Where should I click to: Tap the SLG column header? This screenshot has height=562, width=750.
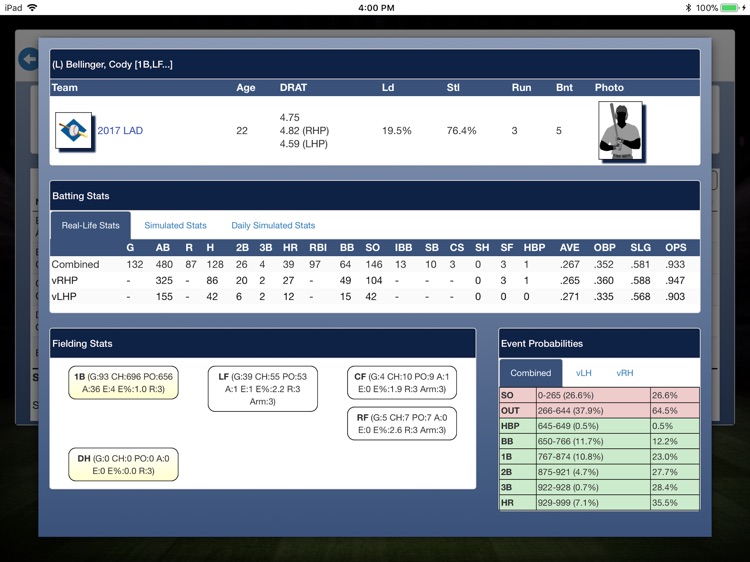(640, 248)
